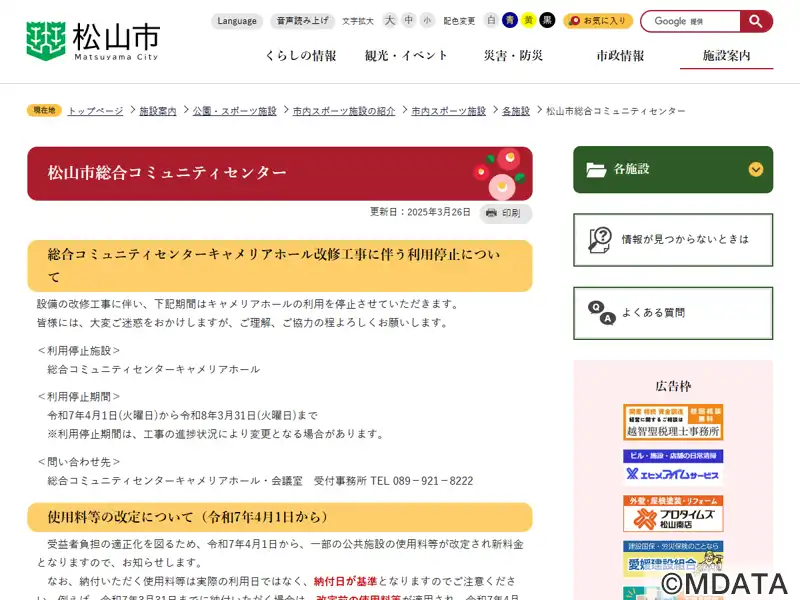This screenshot has height=600, width=800.
Task: Choose the blue 青 color scheme
Action: 510,20
